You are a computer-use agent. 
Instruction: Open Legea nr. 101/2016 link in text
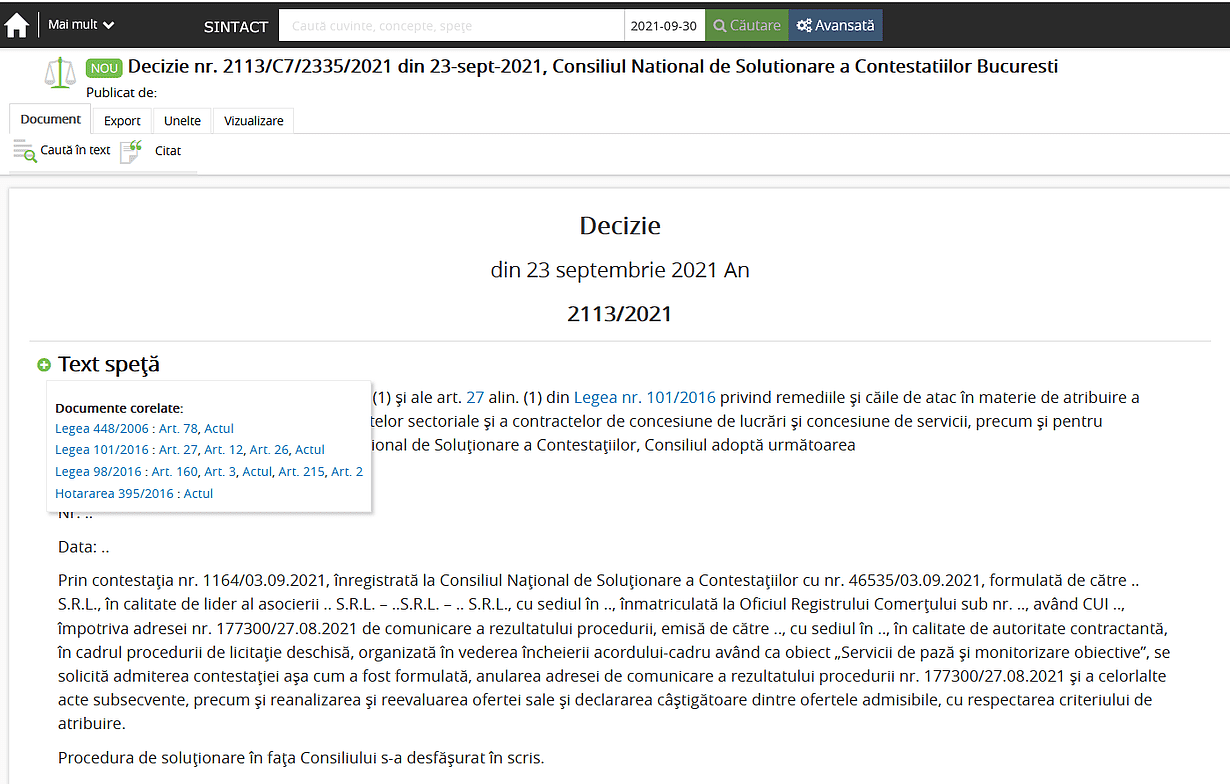pyautogui.click(x=645, y=397)
